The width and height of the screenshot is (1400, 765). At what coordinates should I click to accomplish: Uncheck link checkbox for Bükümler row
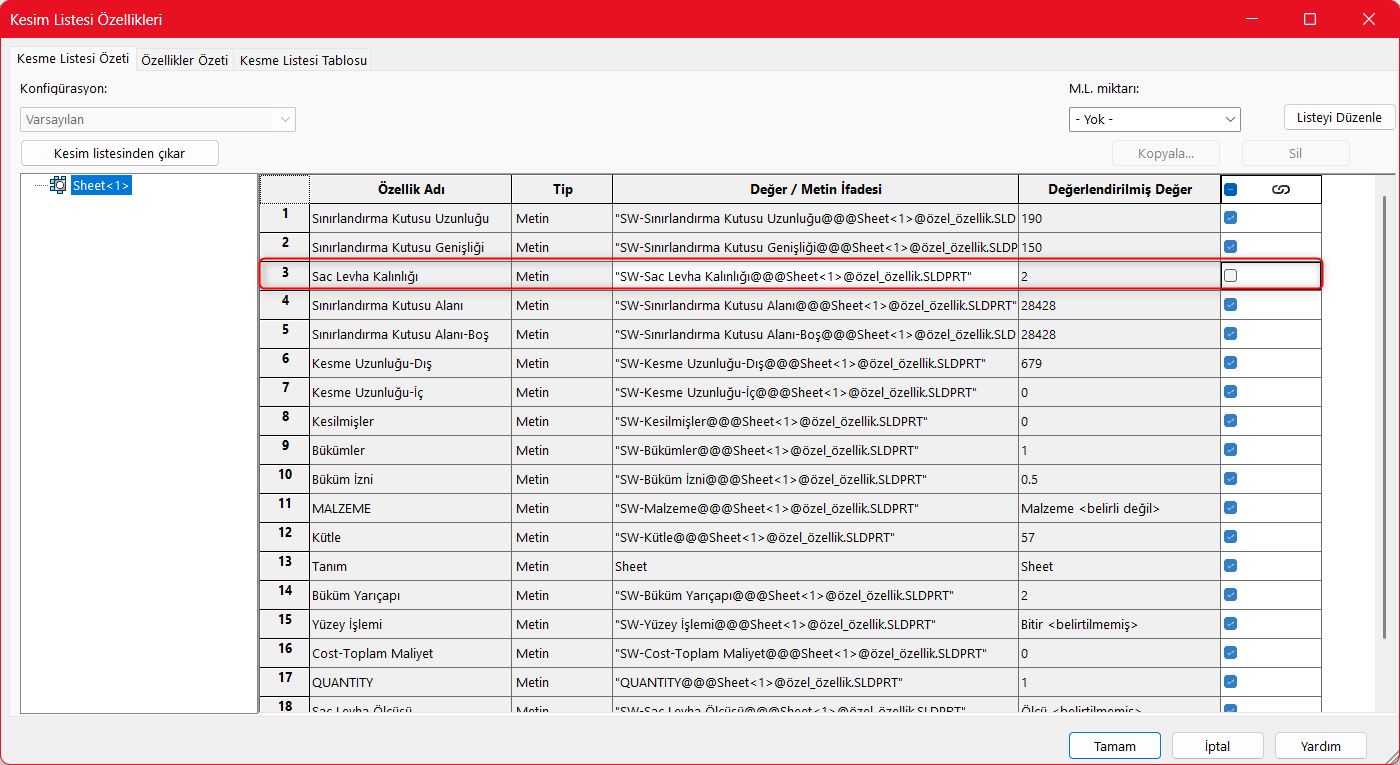click(x=1231, y=450)
